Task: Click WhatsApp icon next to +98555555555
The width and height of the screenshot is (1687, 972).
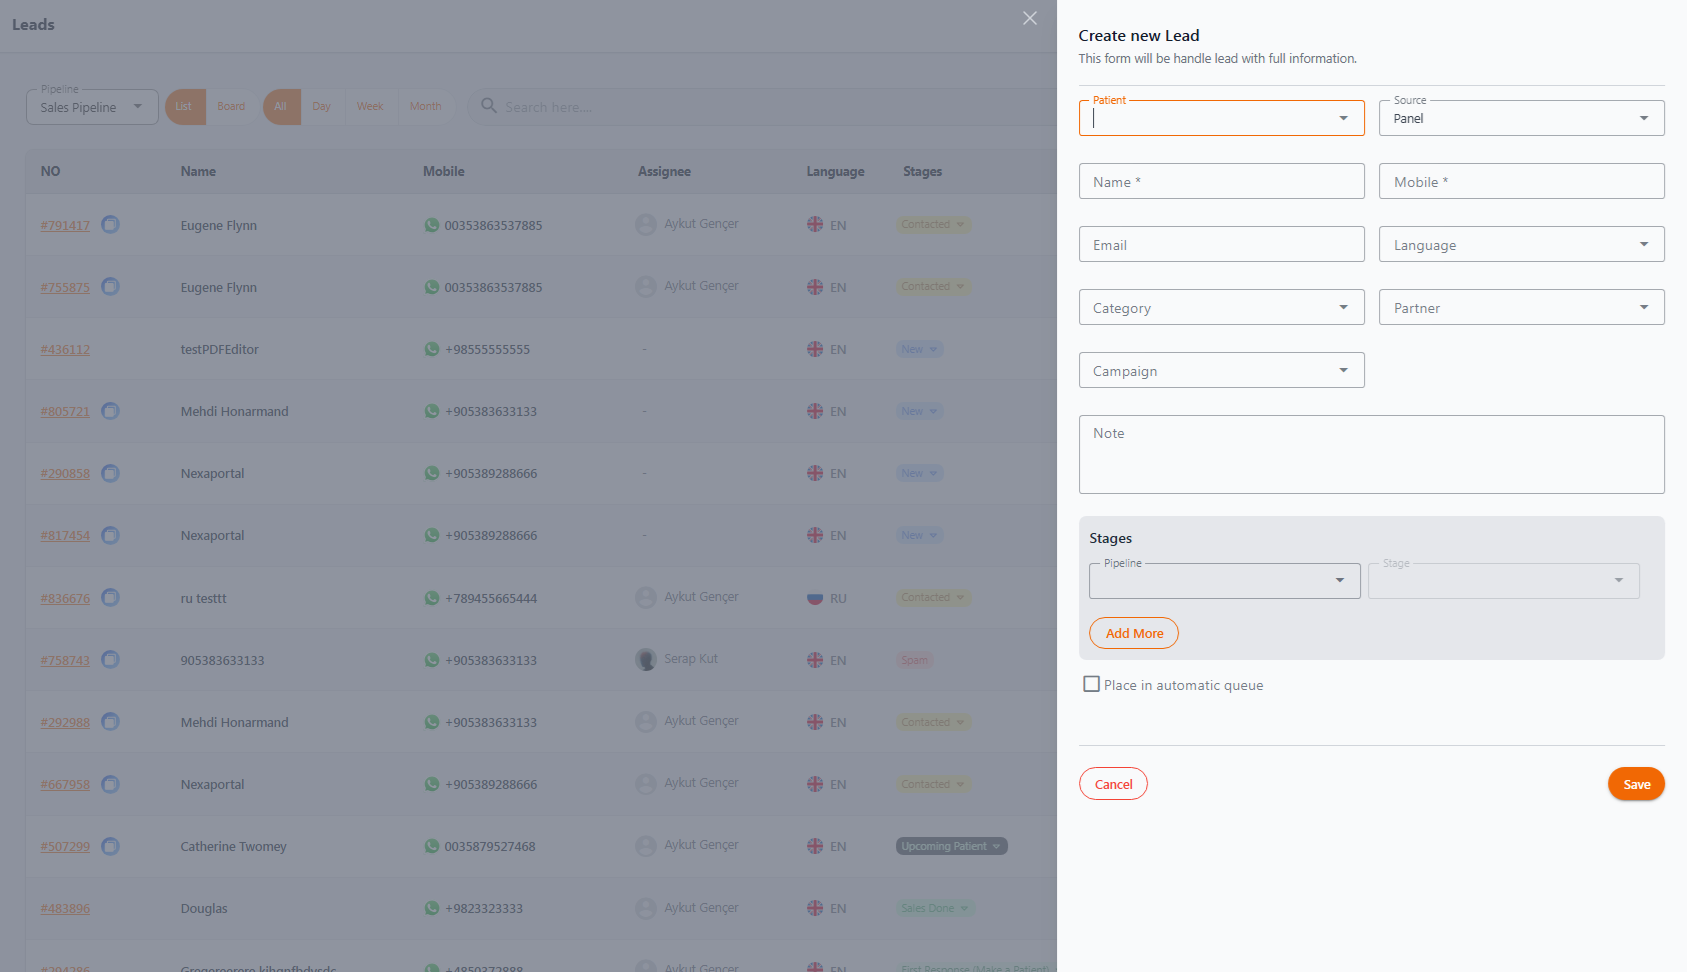Action: (x=432, y=349)
